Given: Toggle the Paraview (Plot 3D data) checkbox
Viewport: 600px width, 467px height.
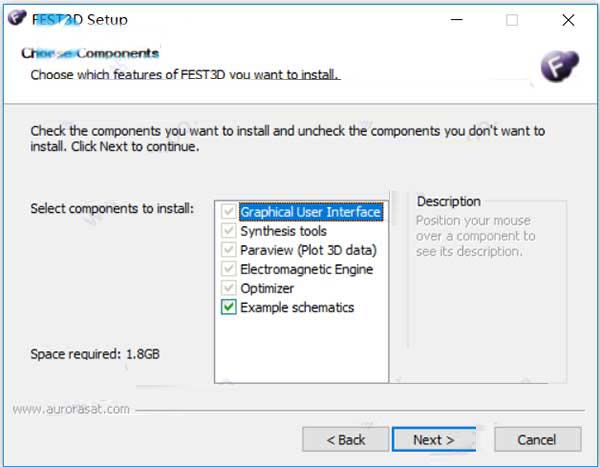Looking at the screenshot, I should click(x=229, y=250).
